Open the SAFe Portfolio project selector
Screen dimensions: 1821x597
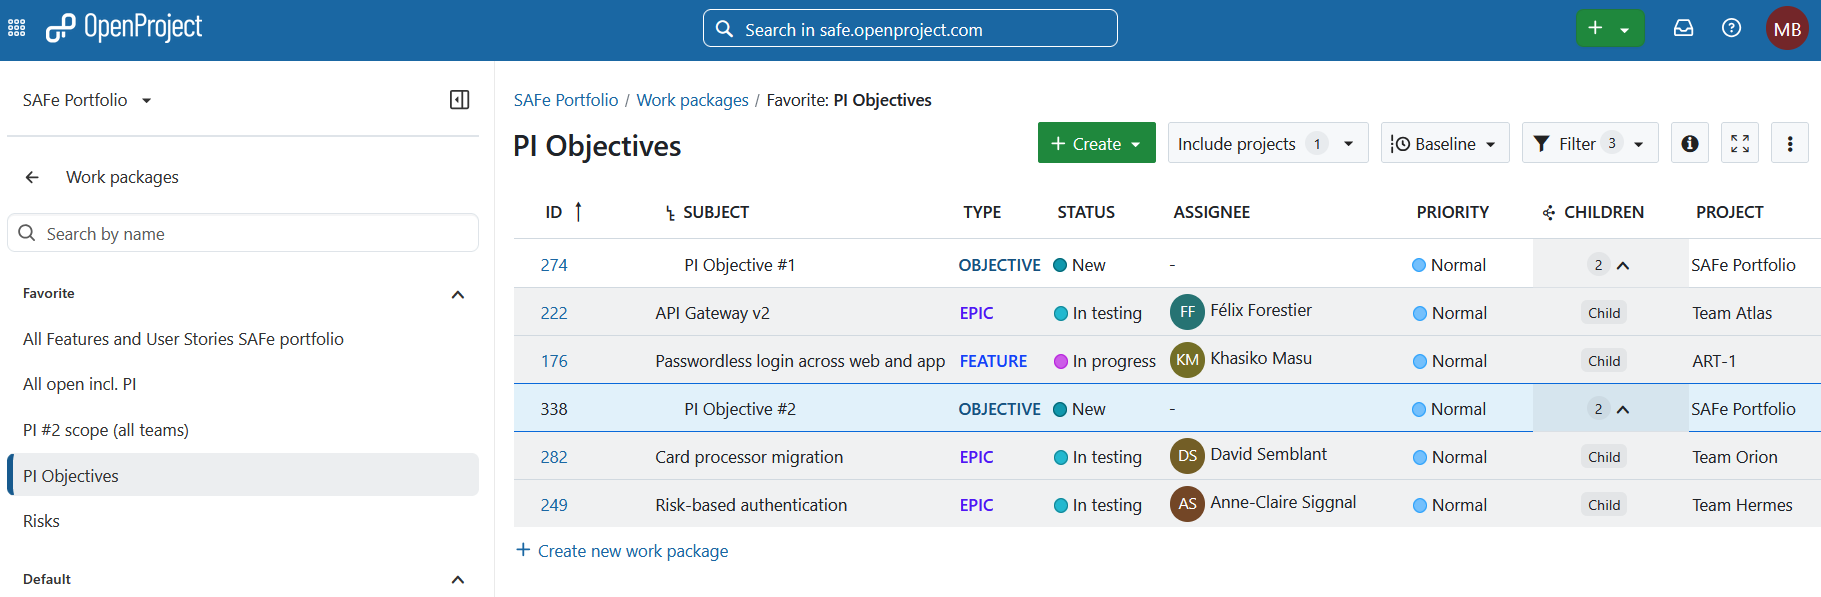point(87,100)
